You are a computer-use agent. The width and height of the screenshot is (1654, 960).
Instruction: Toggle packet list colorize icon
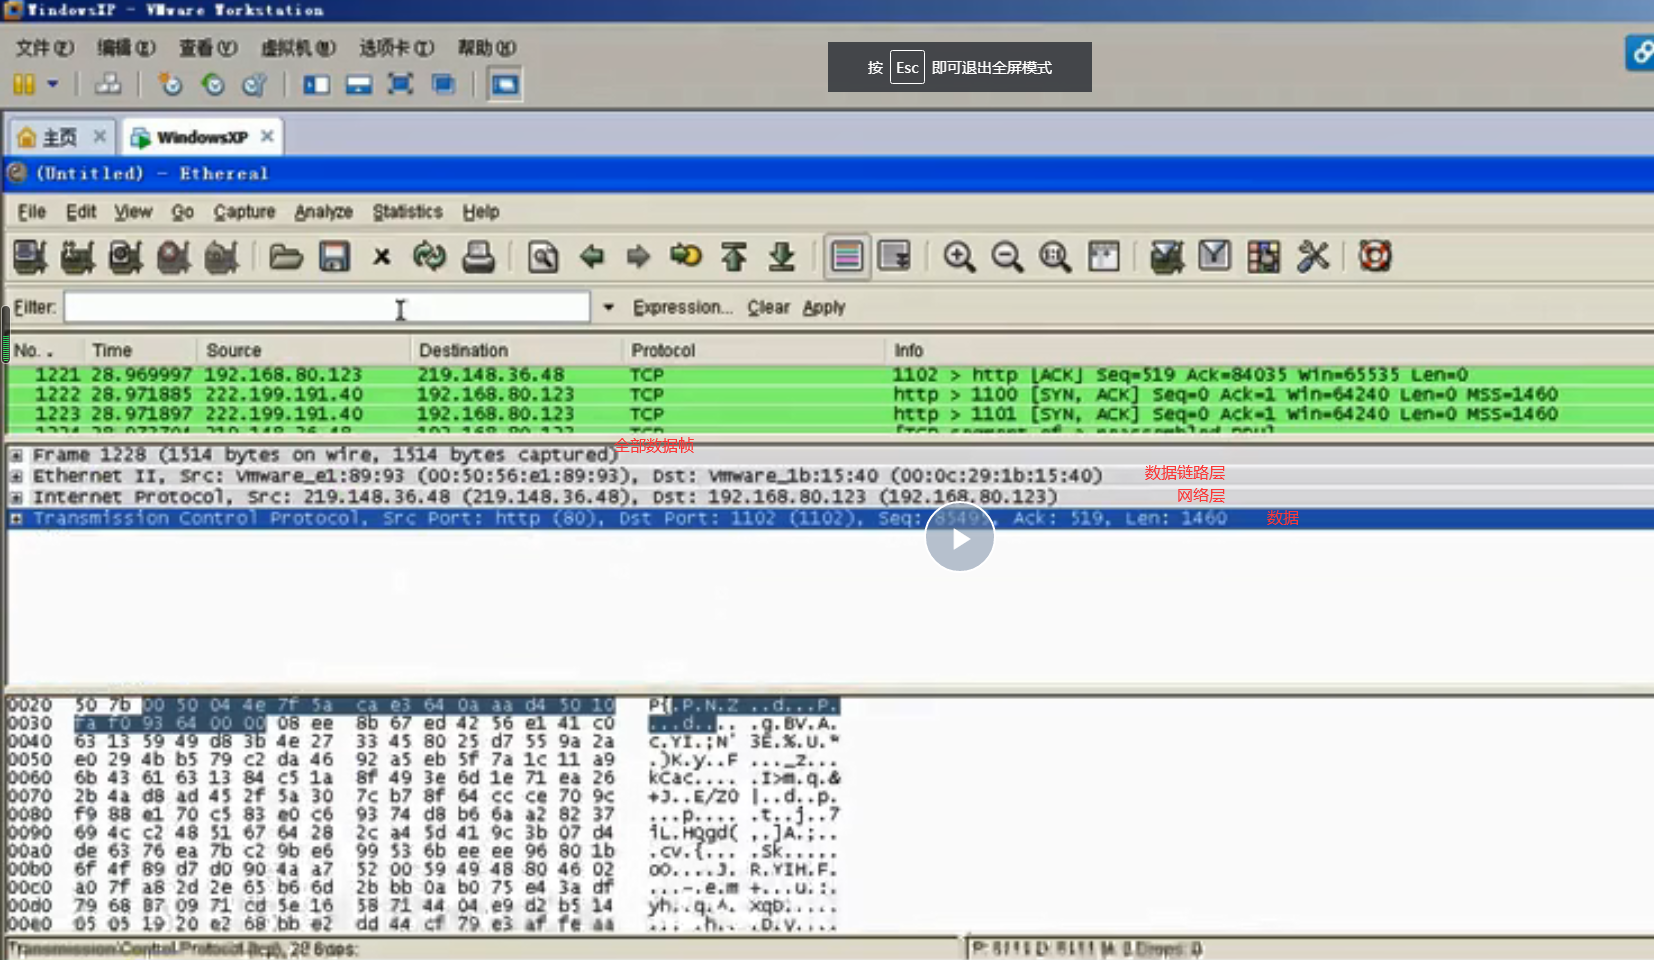[x=847, y=257]
